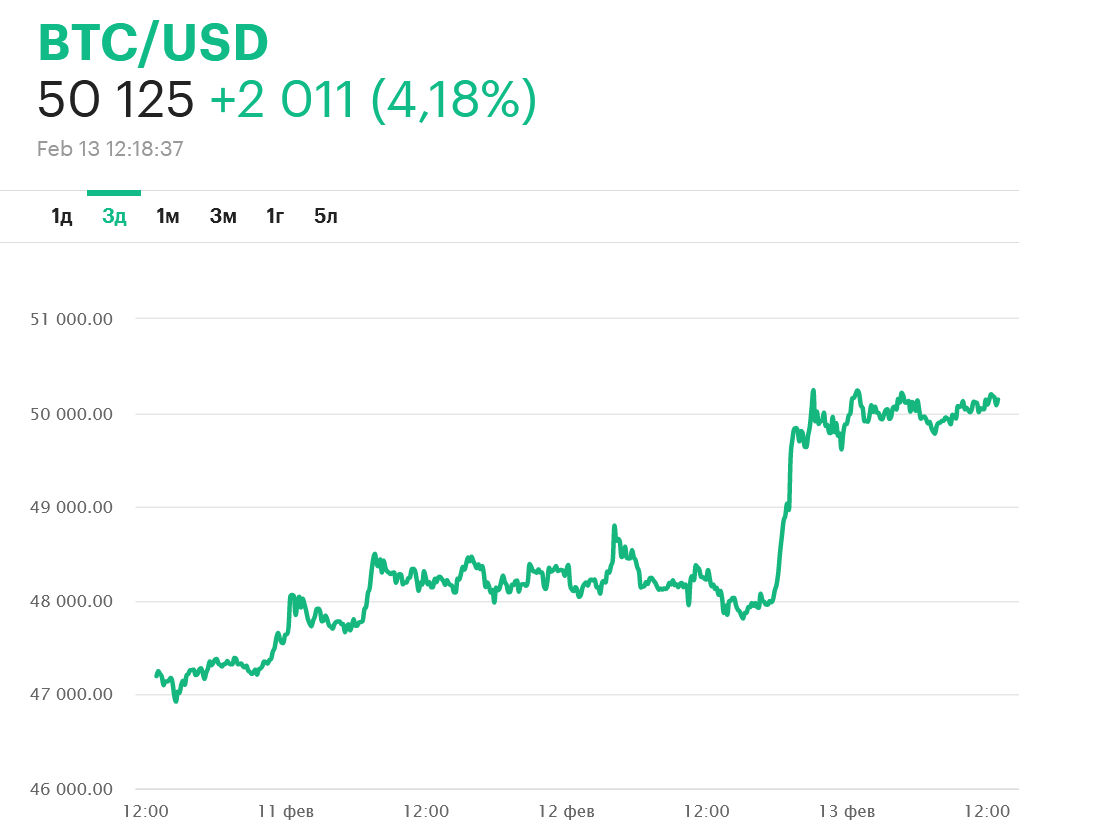Screen dimensions: 1117x834
Task: Switch to the 1д time range tab
Action: (x=62, y=216)
